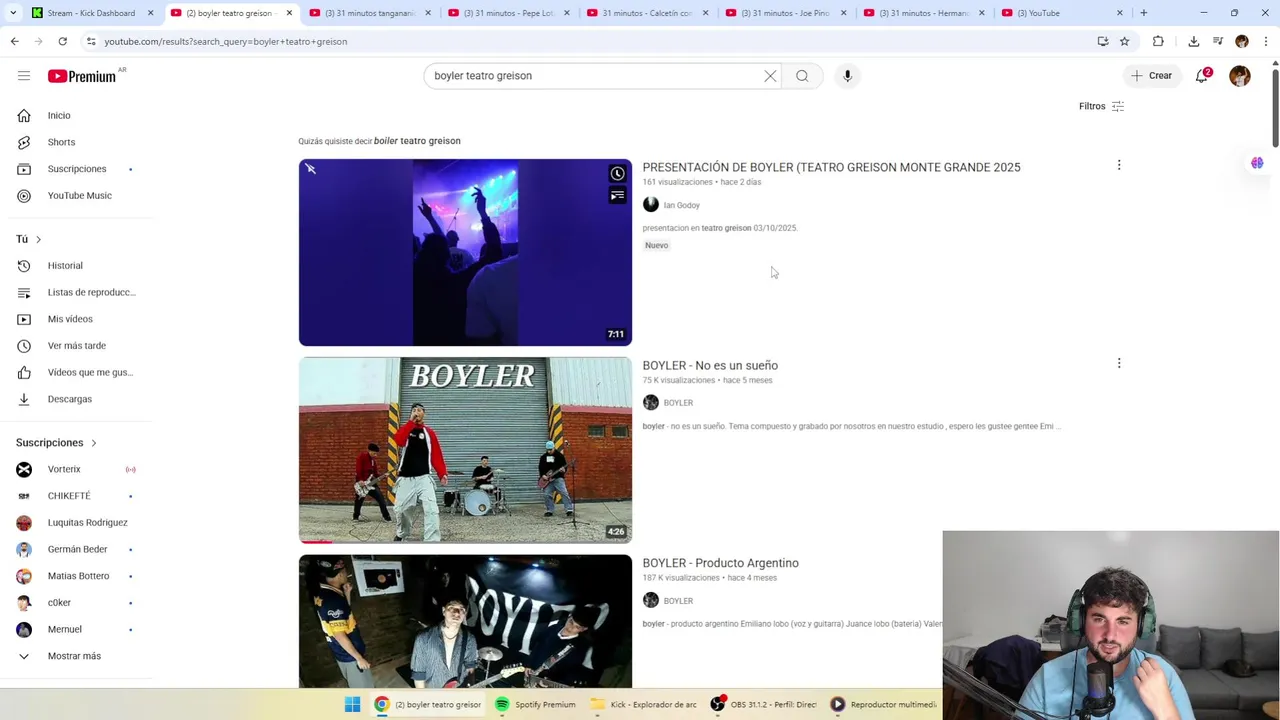Open Windows Start menu
The image size is (1280, 720).
coord(352,705)
